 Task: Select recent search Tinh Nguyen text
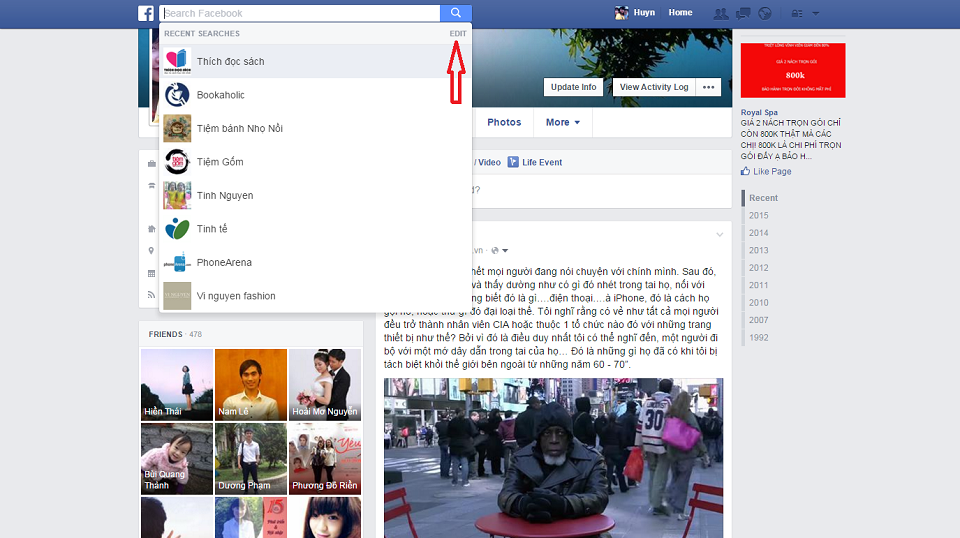[225, 195]
